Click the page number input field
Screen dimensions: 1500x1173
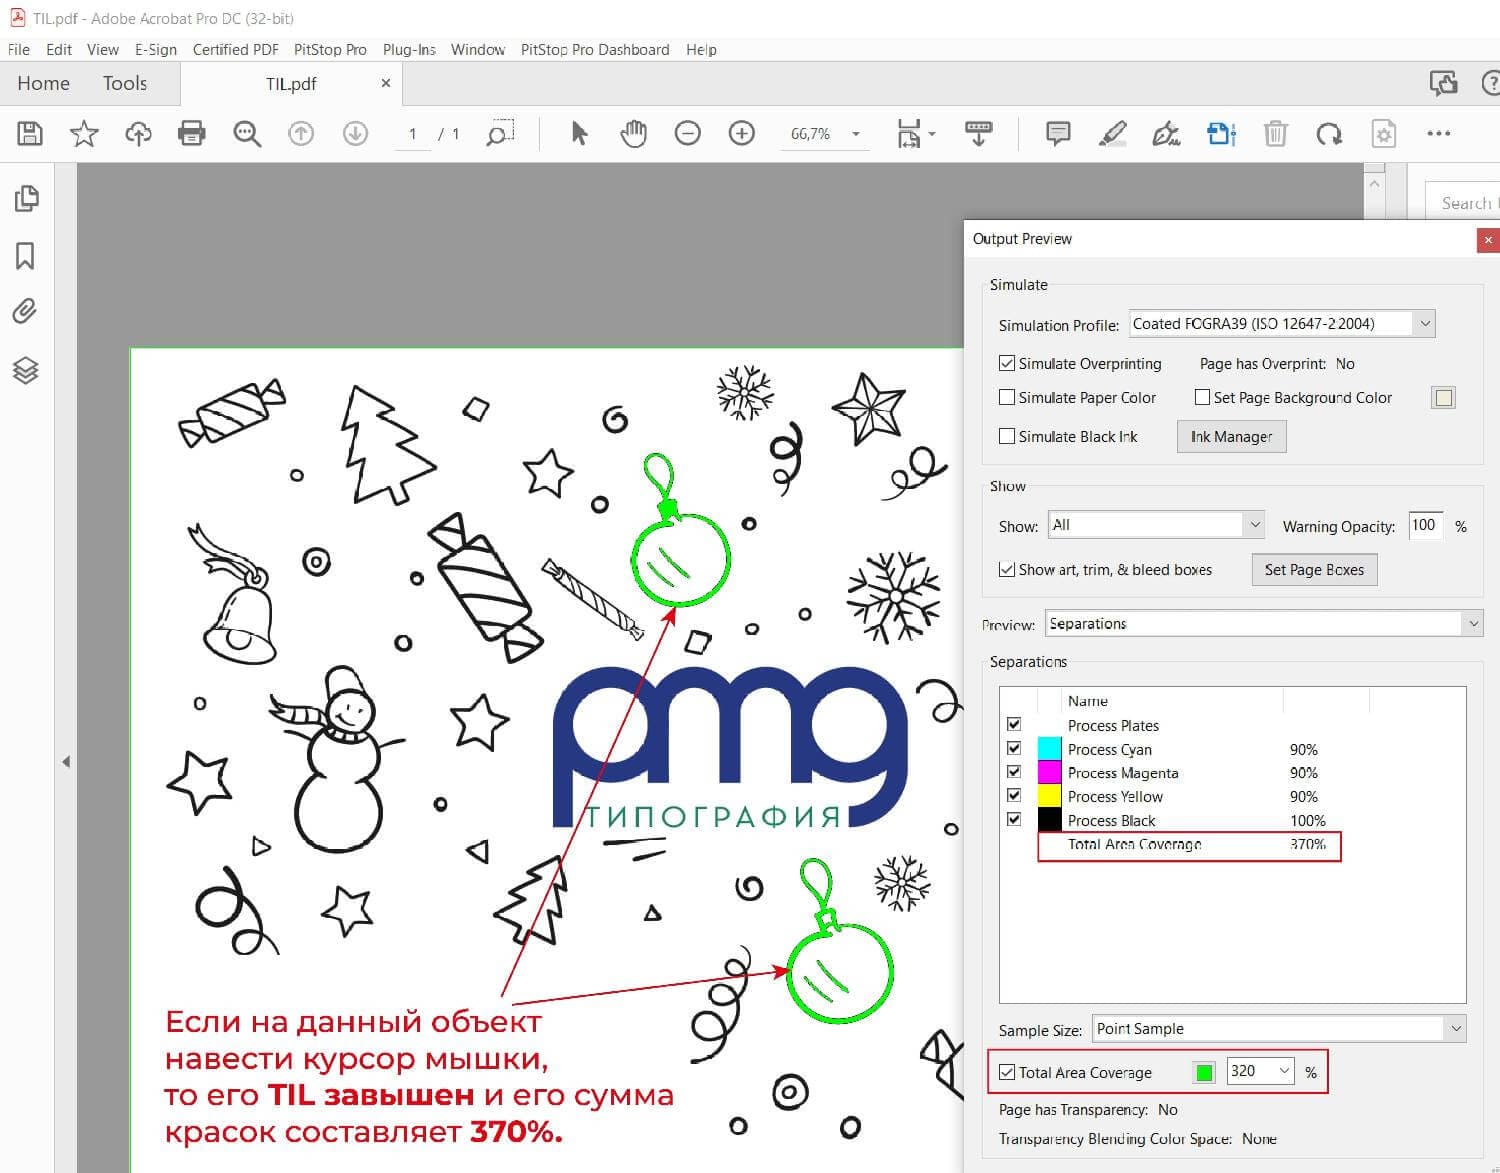click(x=412, y=134)
